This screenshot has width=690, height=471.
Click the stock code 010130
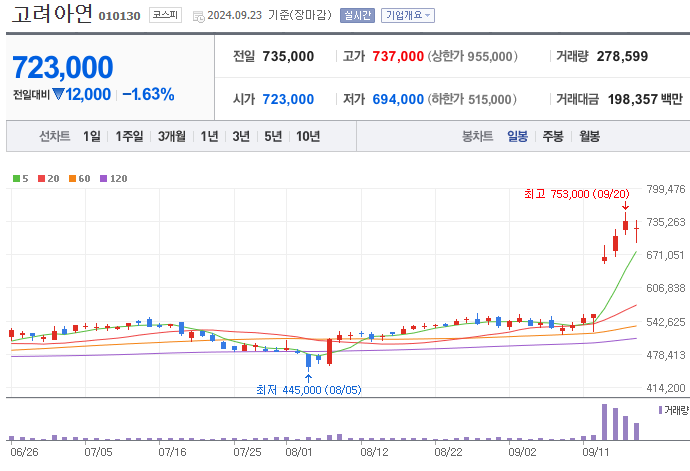click(119, 16)
